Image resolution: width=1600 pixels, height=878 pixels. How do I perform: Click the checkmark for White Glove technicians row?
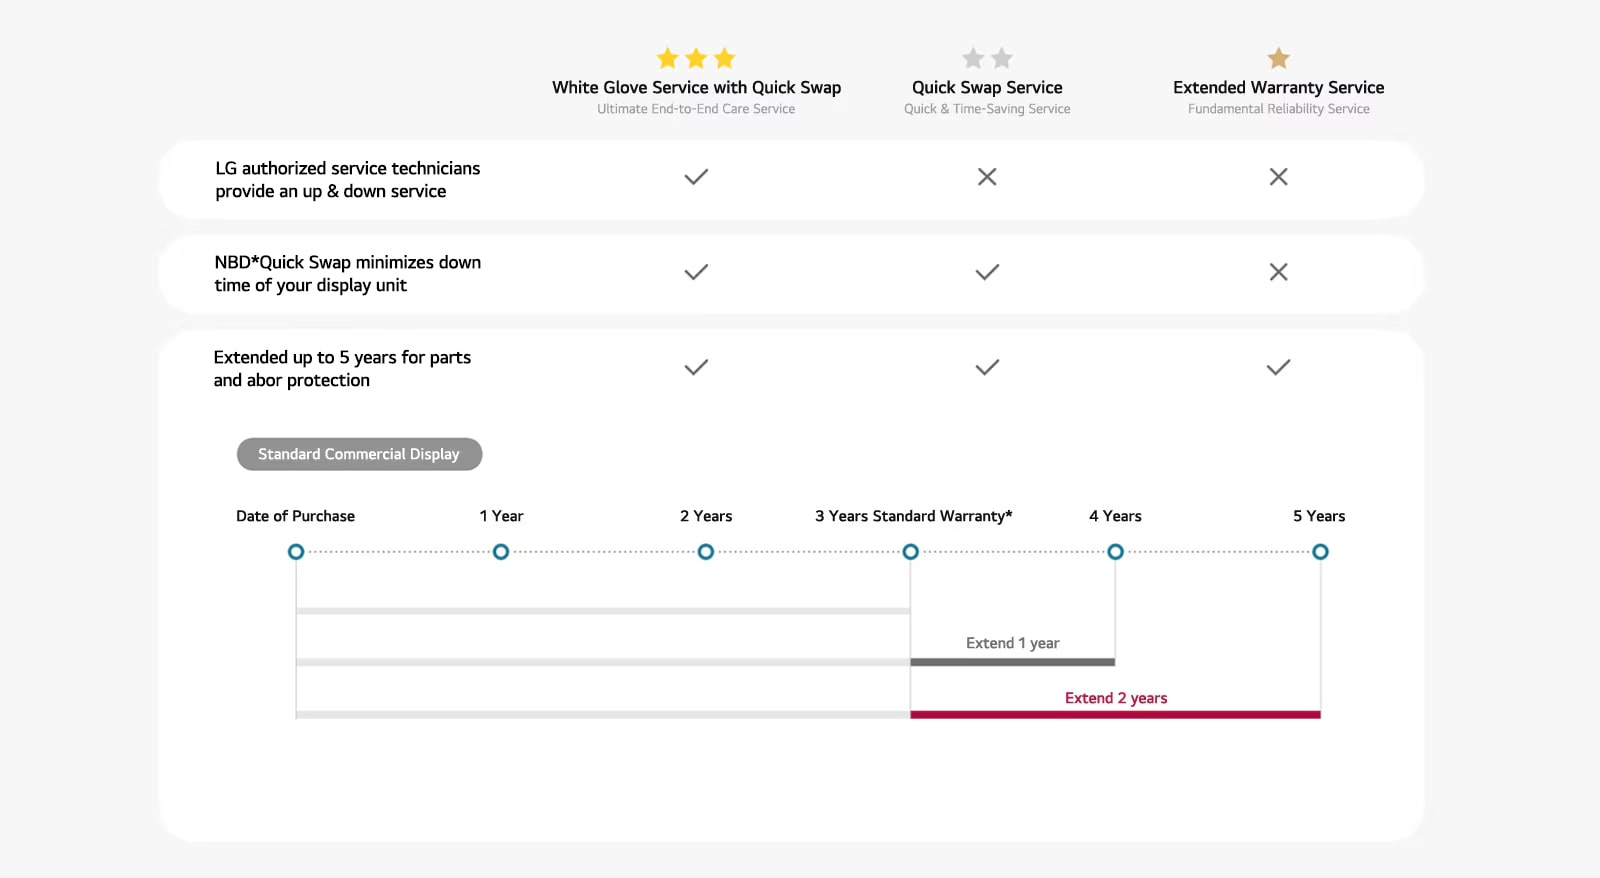coord(696,177)
